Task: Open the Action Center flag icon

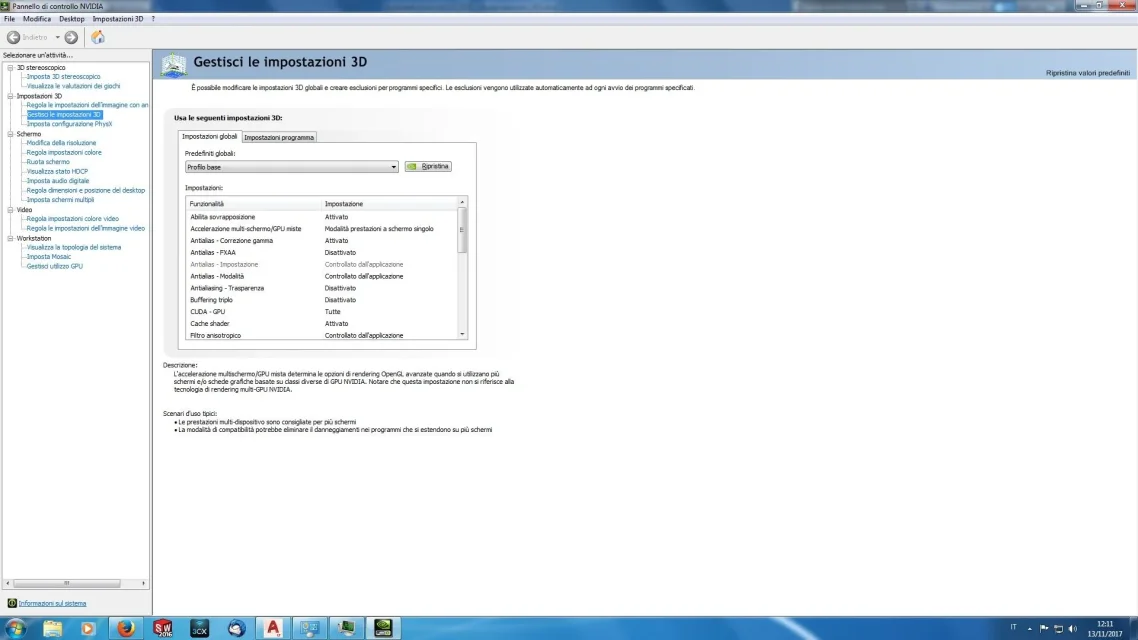Action: tap(1044, 628)
